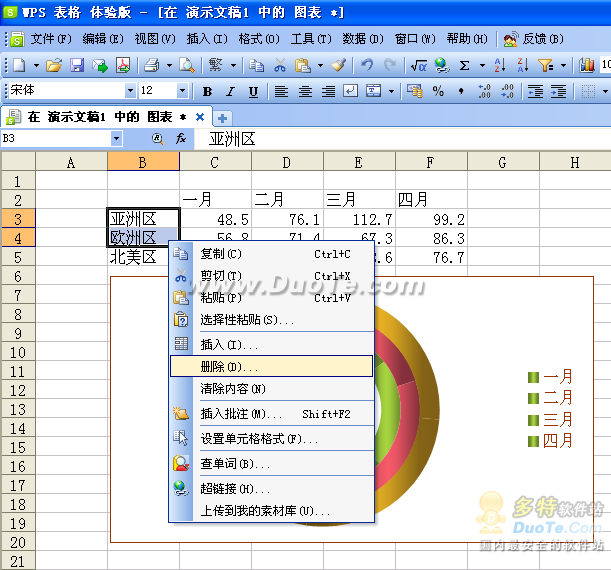
Task: Click the Export to PDF icon
Action: [122, 65]
